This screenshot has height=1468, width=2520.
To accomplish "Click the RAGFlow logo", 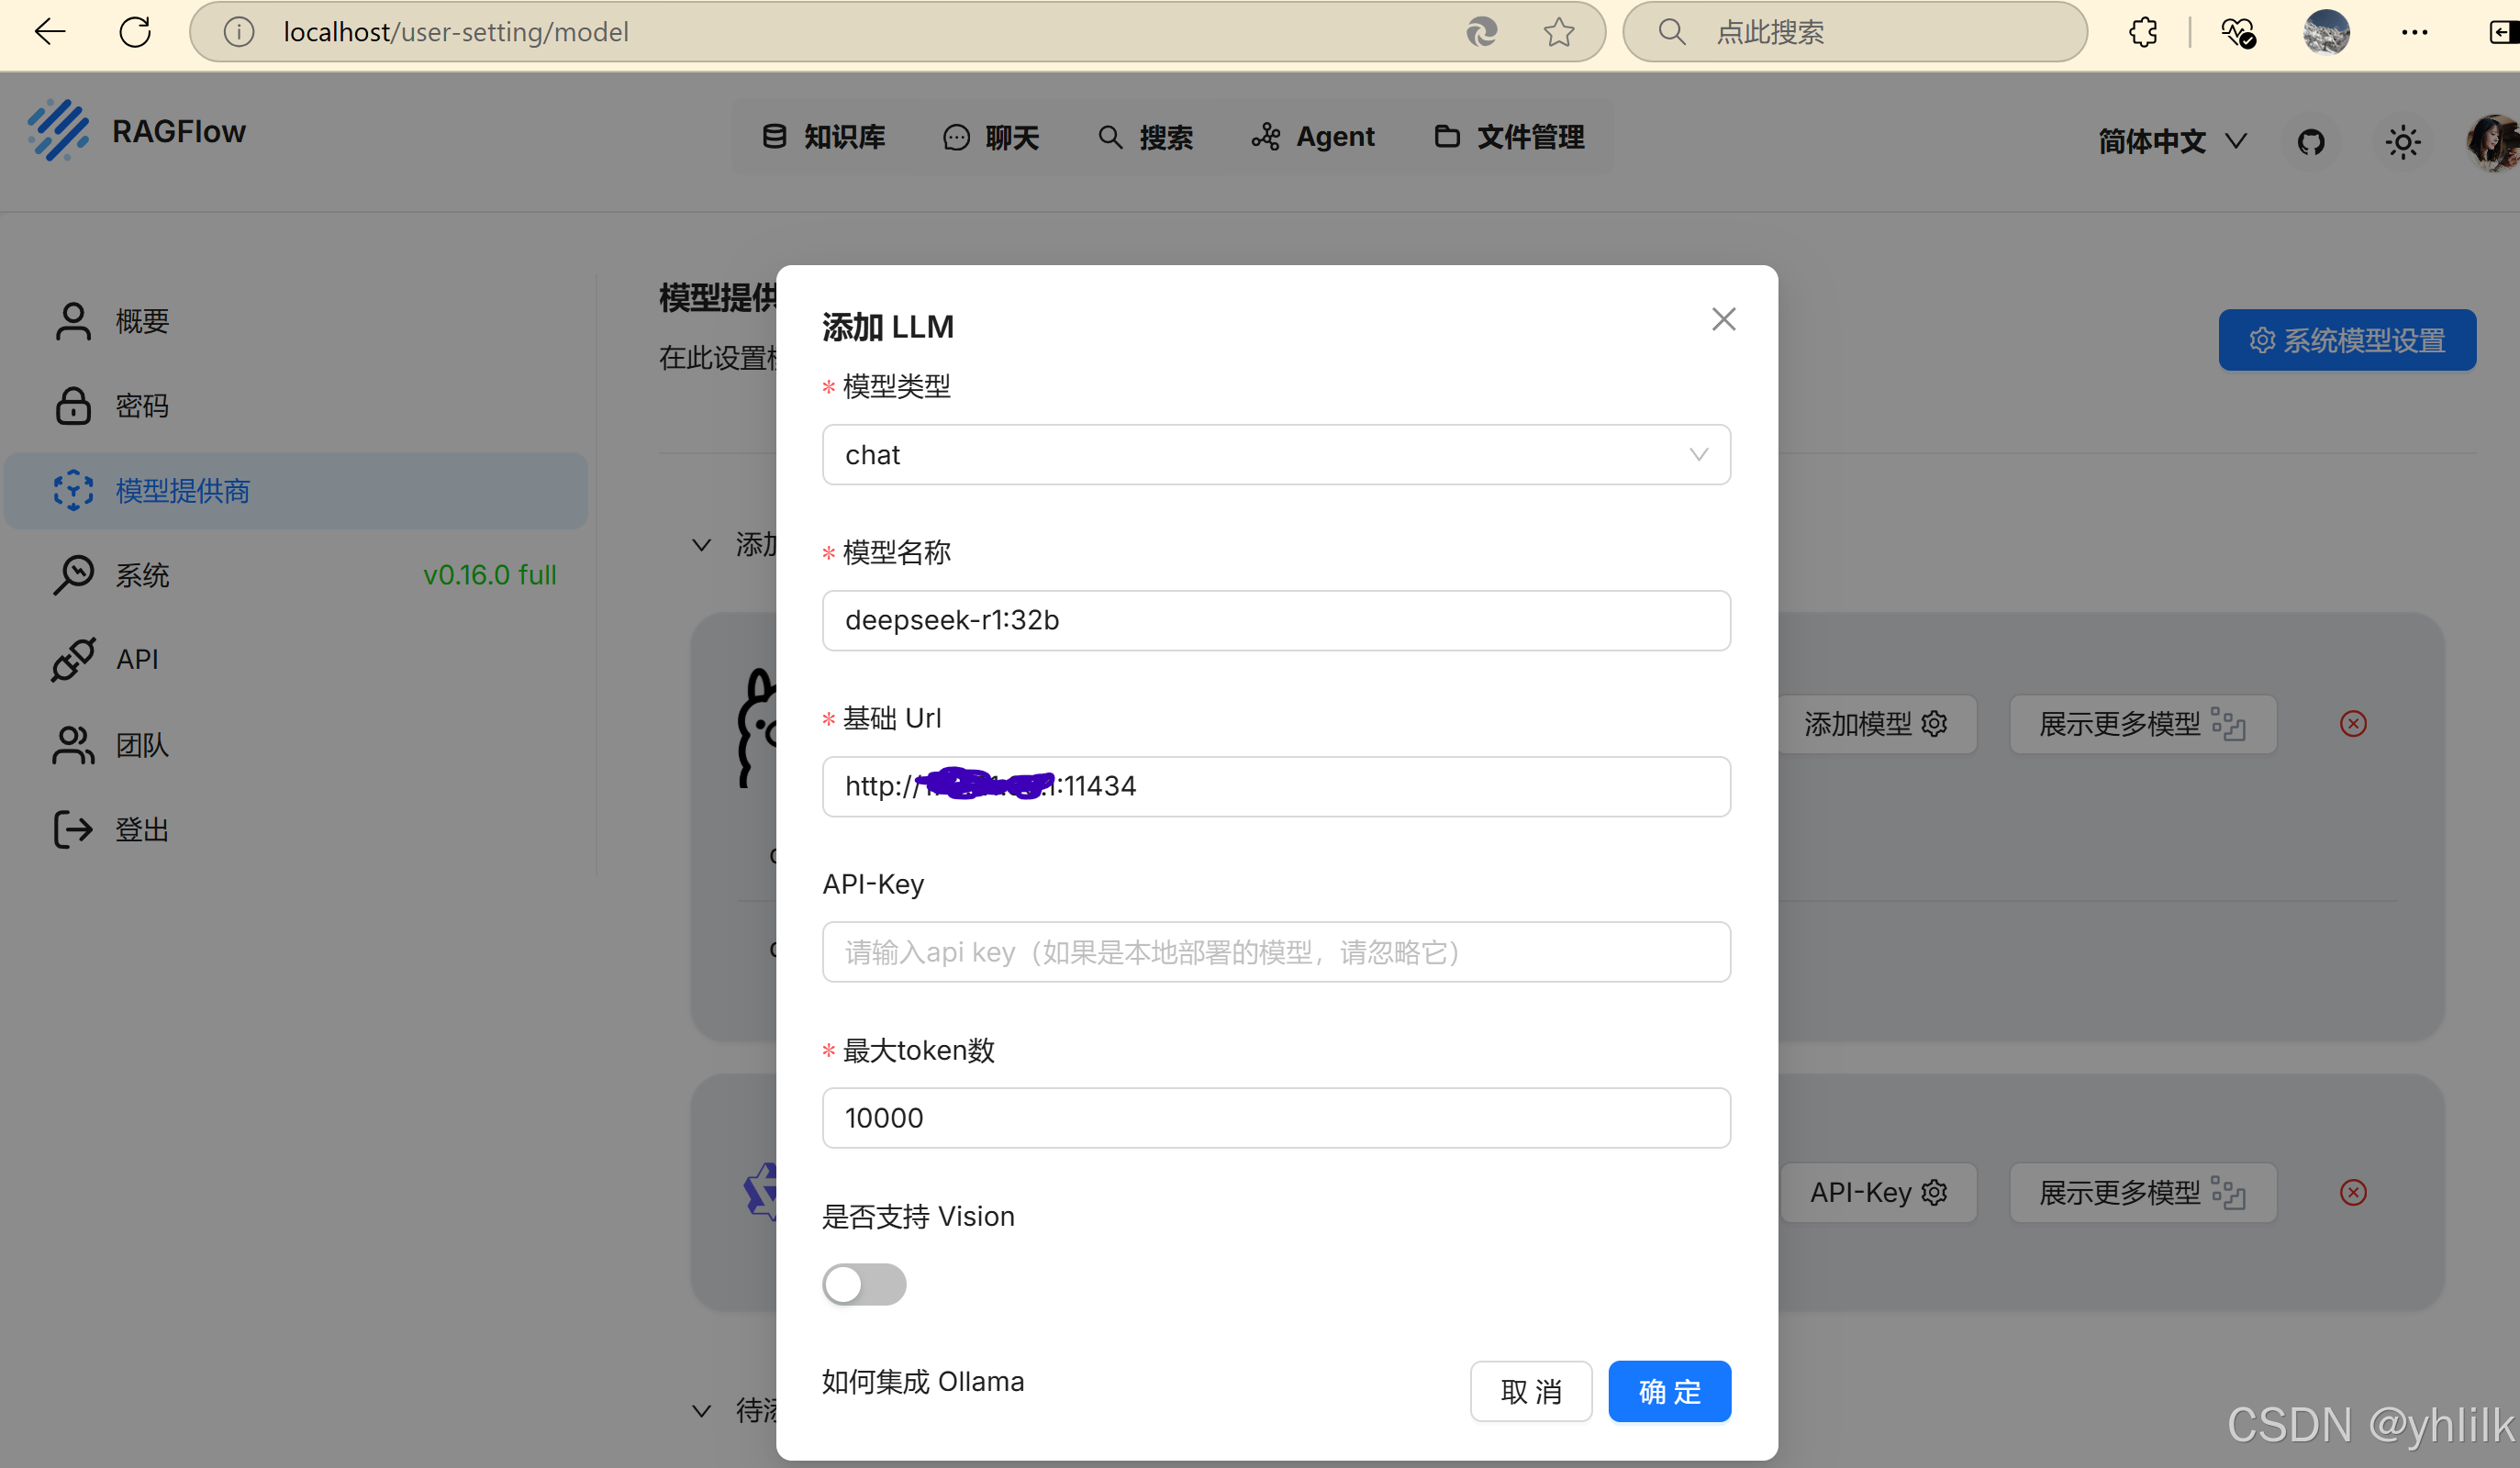I will [58, 131].
